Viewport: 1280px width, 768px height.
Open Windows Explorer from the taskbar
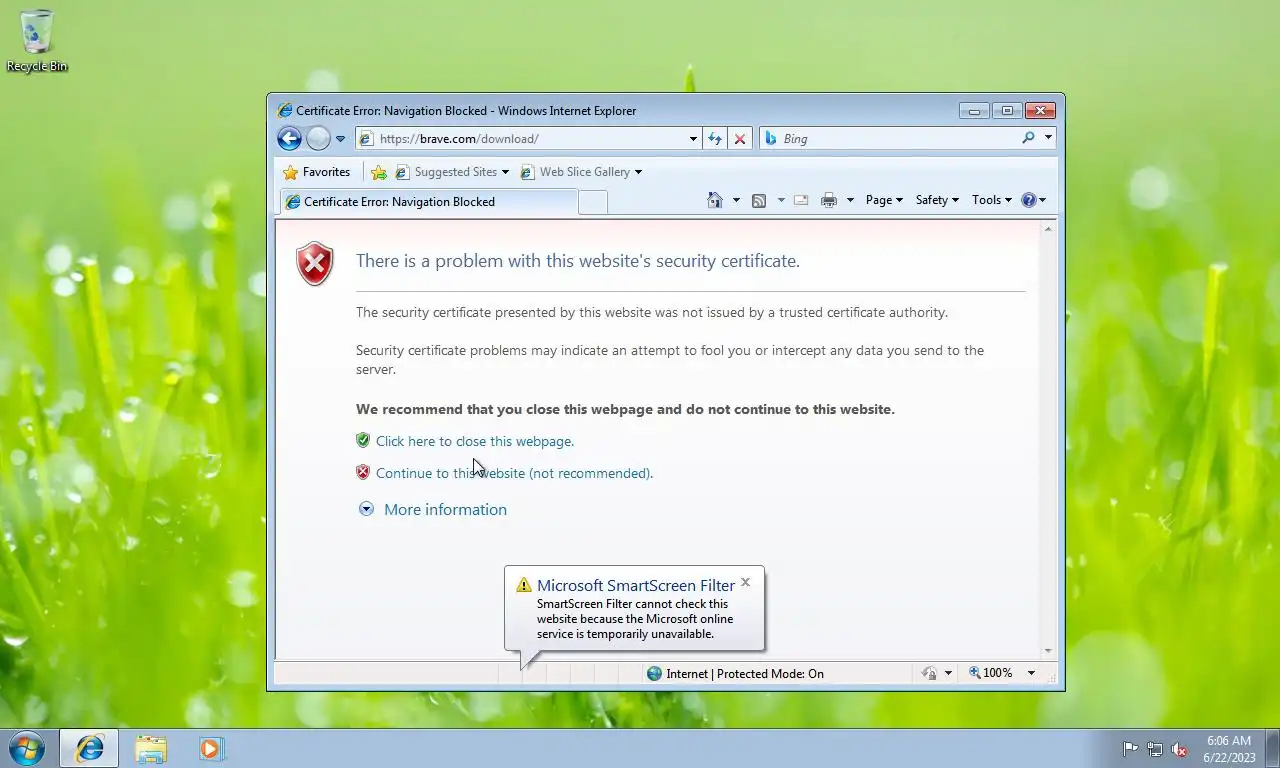pos(151,748)
